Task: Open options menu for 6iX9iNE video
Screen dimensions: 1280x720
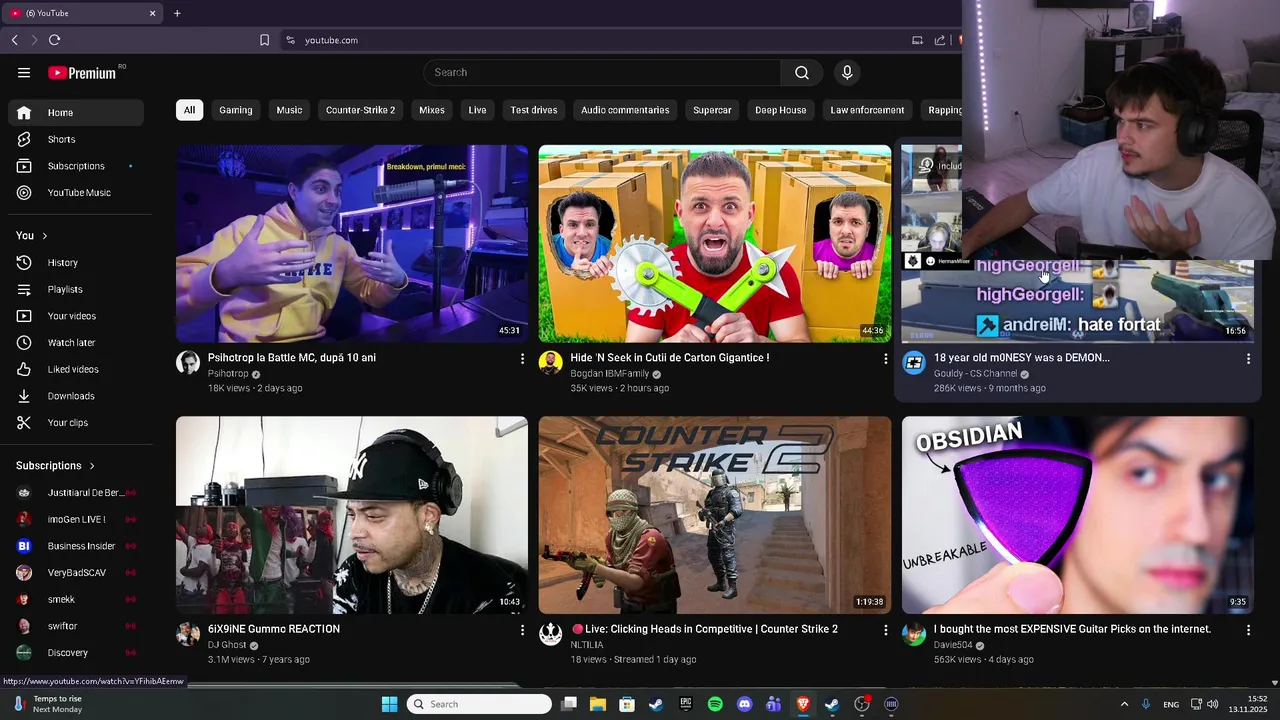Action: click(522, 630)
